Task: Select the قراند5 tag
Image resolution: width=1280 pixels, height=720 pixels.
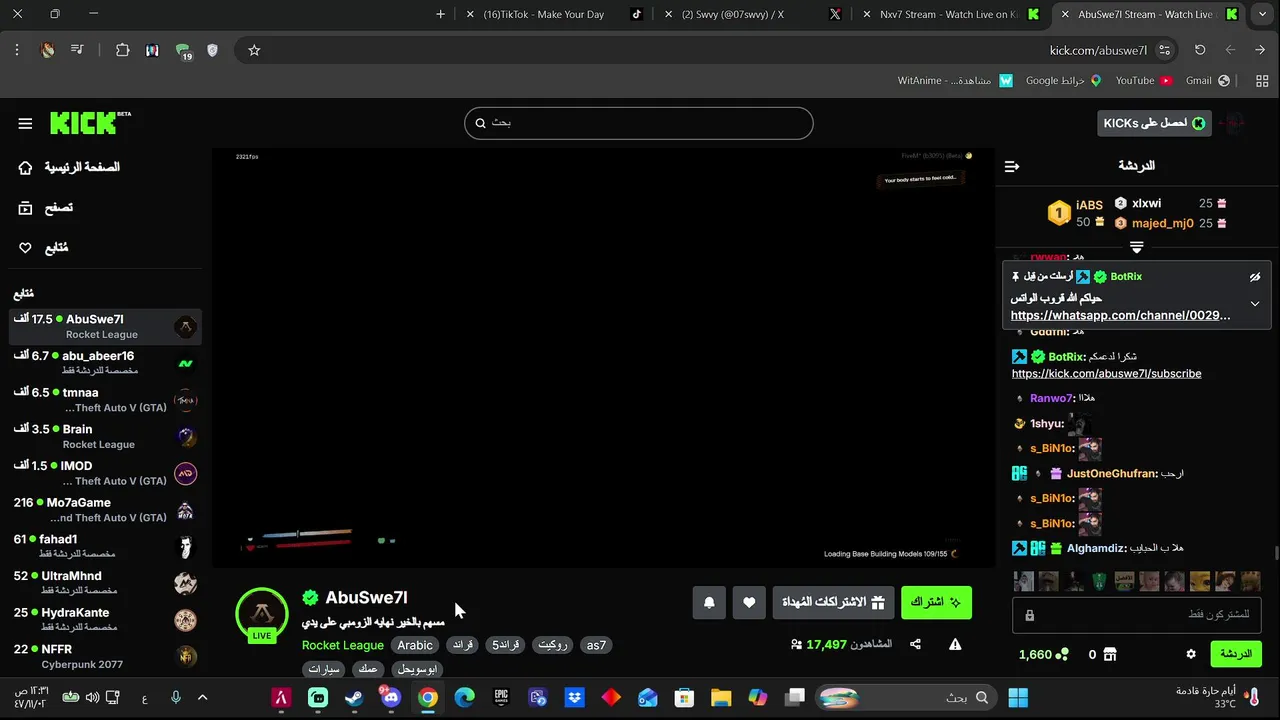Action: (x=505, y=645)
